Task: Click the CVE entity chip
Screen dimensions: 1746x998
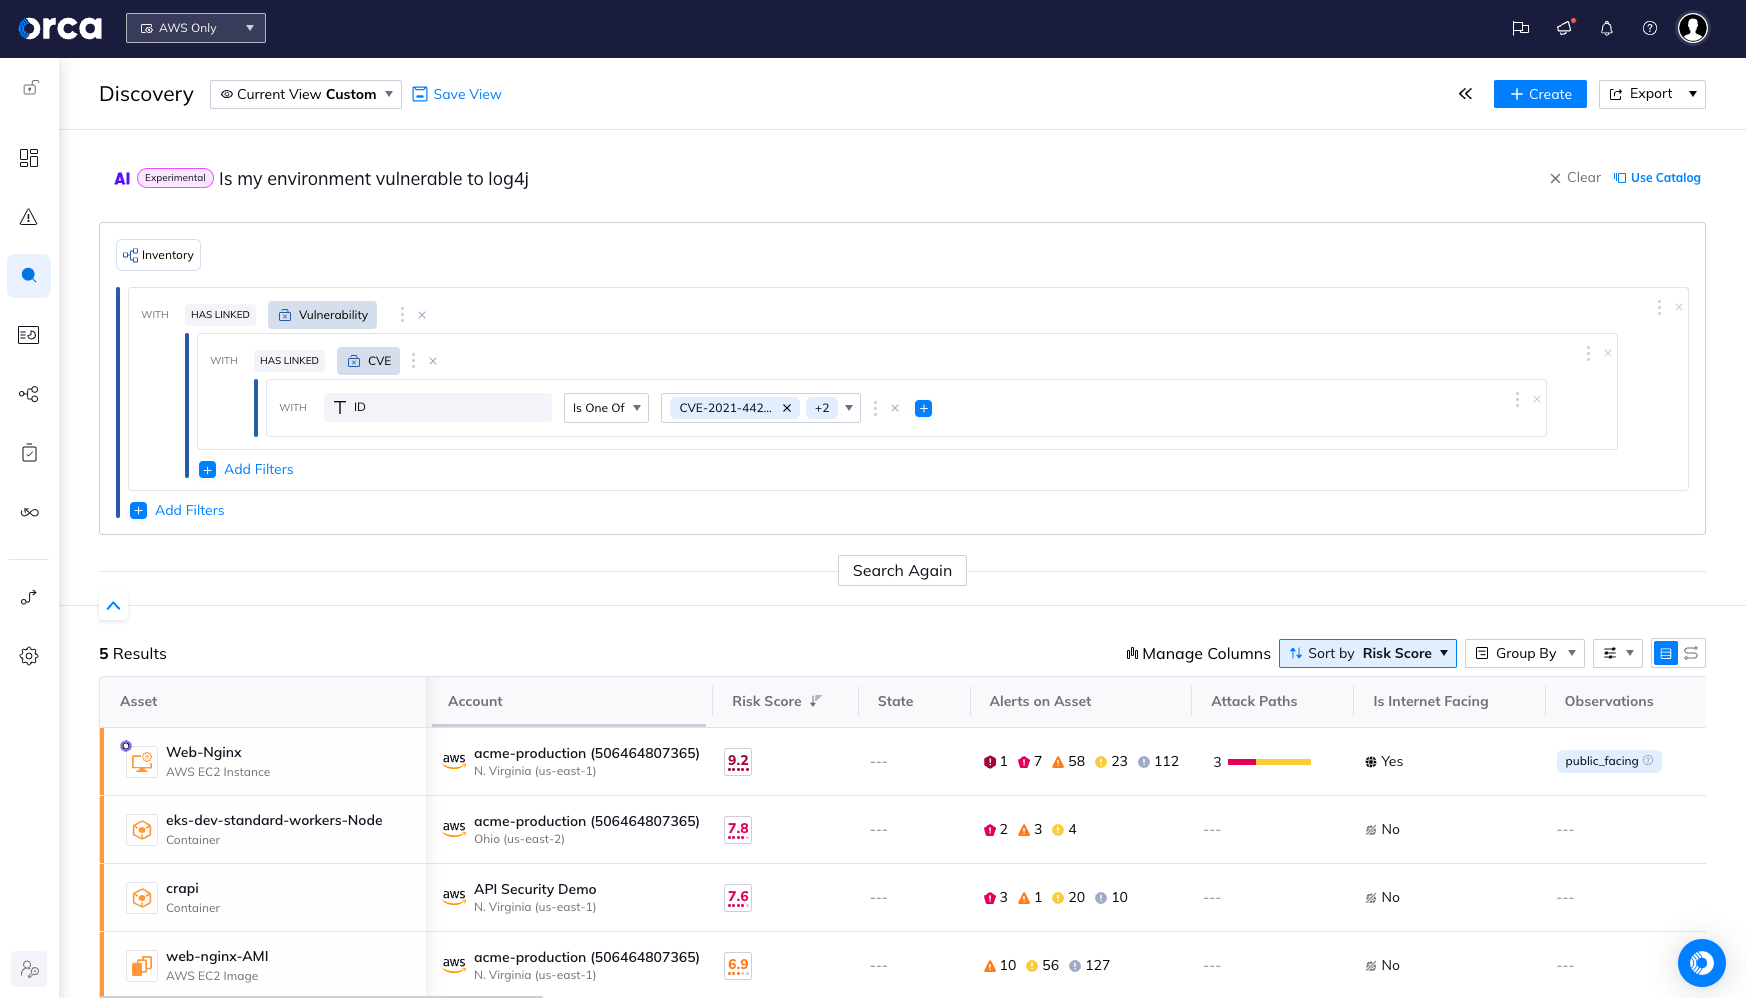Action: click(368, 361)
